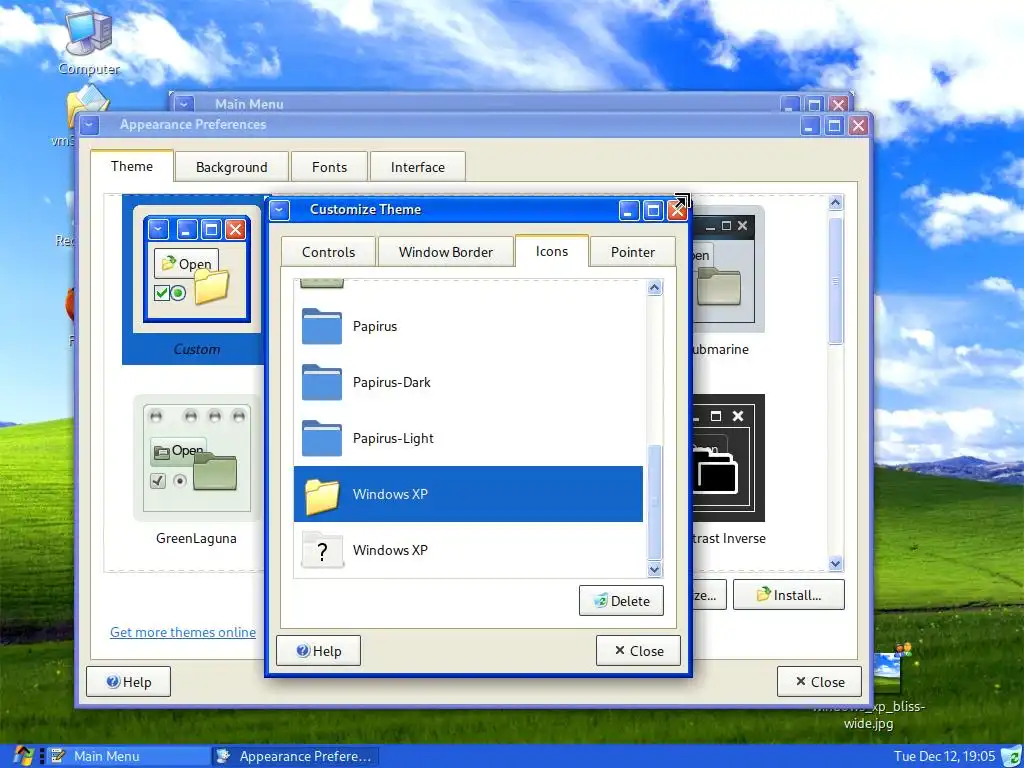Click the Install... button
This screenshot has height=768, width=1024.
click(x=788, y=595)
